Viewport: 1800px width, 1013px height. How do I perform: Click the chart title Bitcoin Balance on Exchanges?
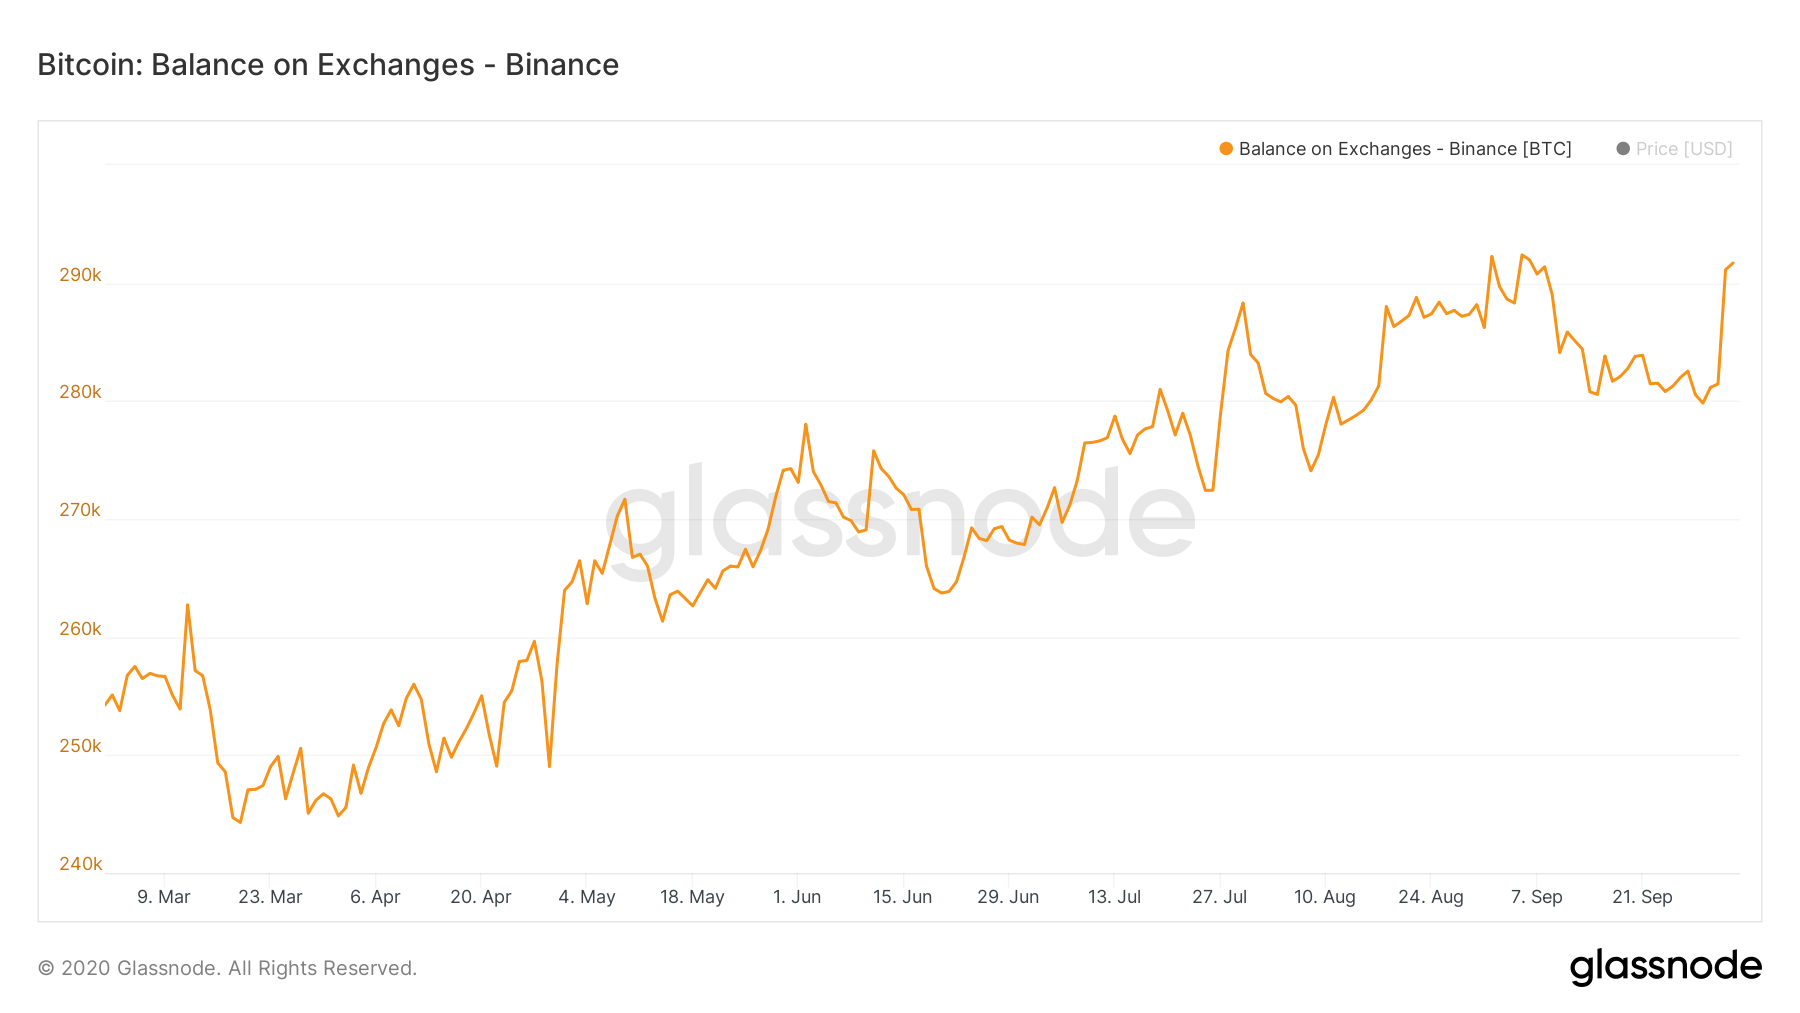point(328,65)
